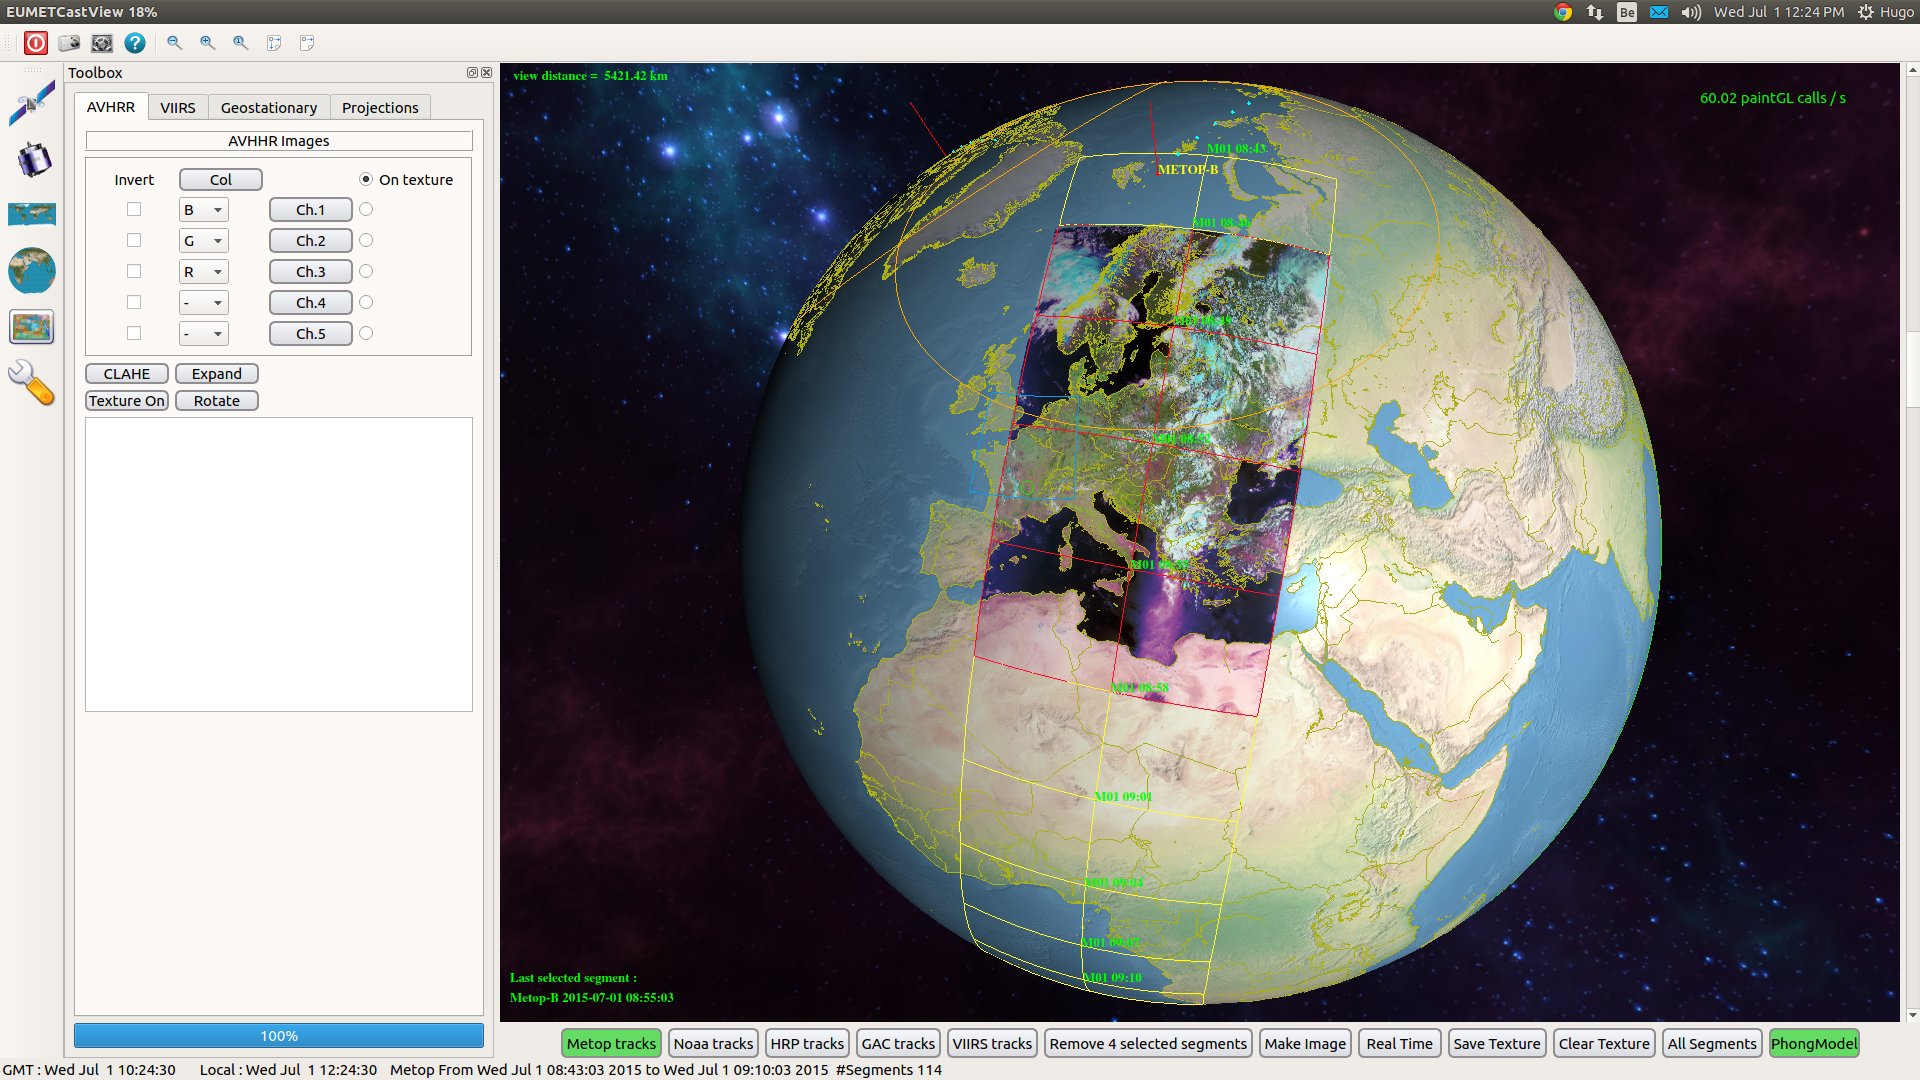Screen dimensions: 1920x1080
Task: Toggle Invert checkbox for Ch.5 row
Action: tap(134, 333)
